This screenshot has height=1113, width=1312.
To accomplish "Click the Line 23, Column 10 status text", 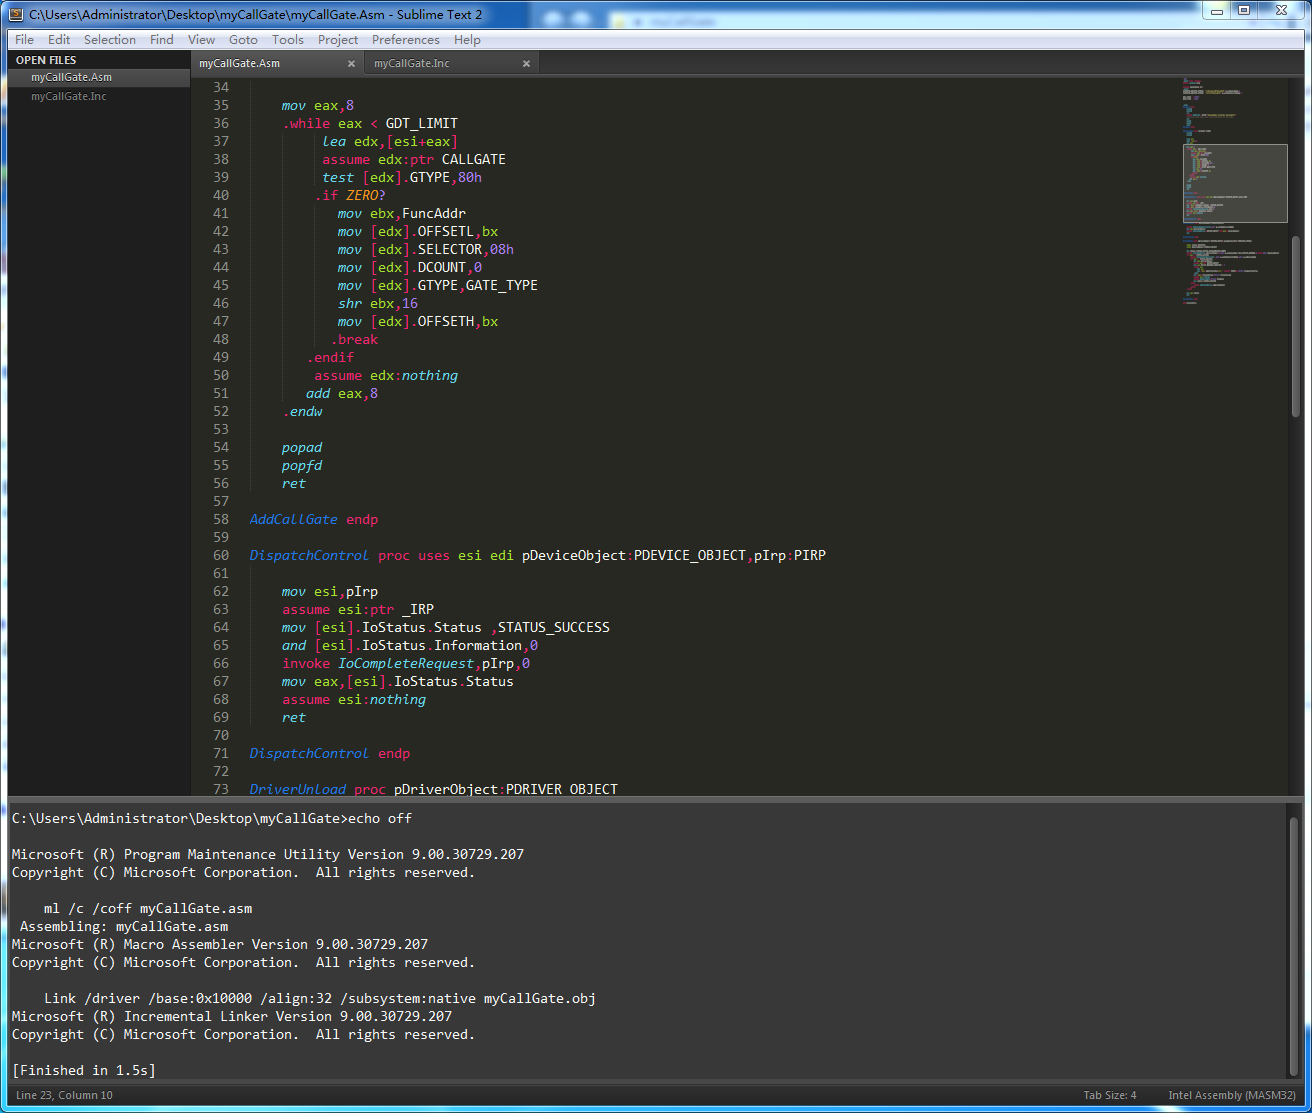I will click(x=64, y=1095).
